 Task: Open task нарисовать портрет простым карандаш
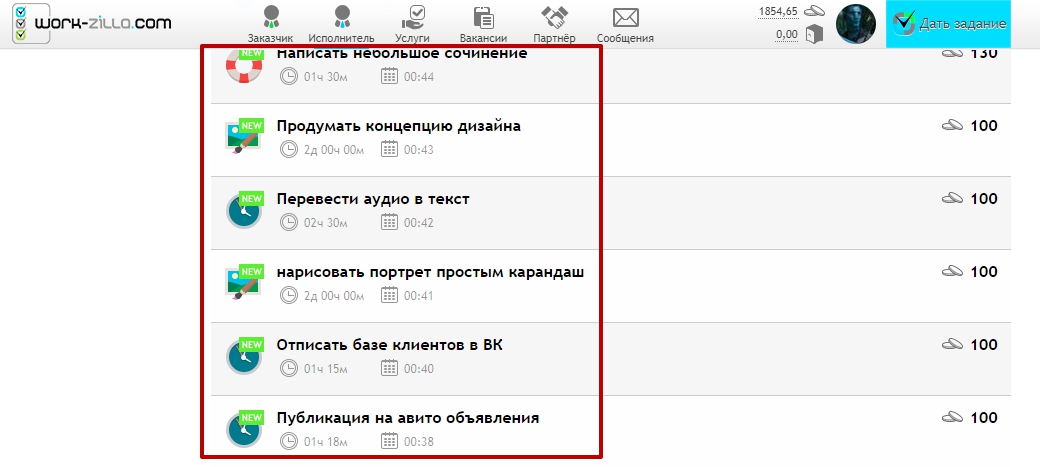coord(430,272)
